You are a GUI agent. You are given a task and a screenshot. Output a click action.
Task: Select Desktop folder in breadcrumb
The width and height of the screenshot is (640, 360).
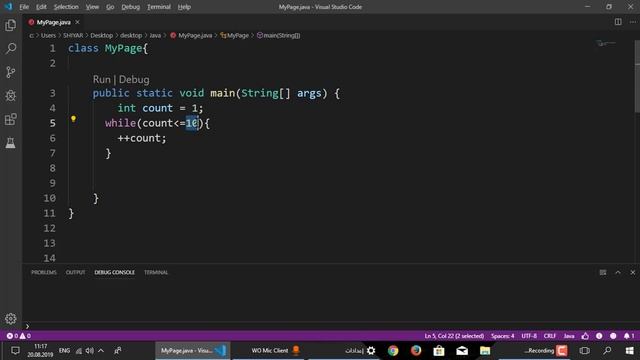point(102,36)
